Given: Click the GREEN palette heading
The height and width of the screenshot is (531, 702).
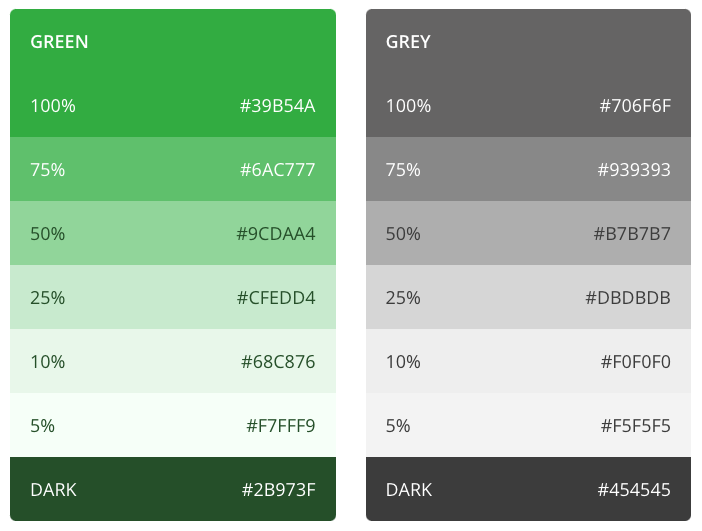Looking at the screenshot, I should pyautogui.click(x=59, y=42).
